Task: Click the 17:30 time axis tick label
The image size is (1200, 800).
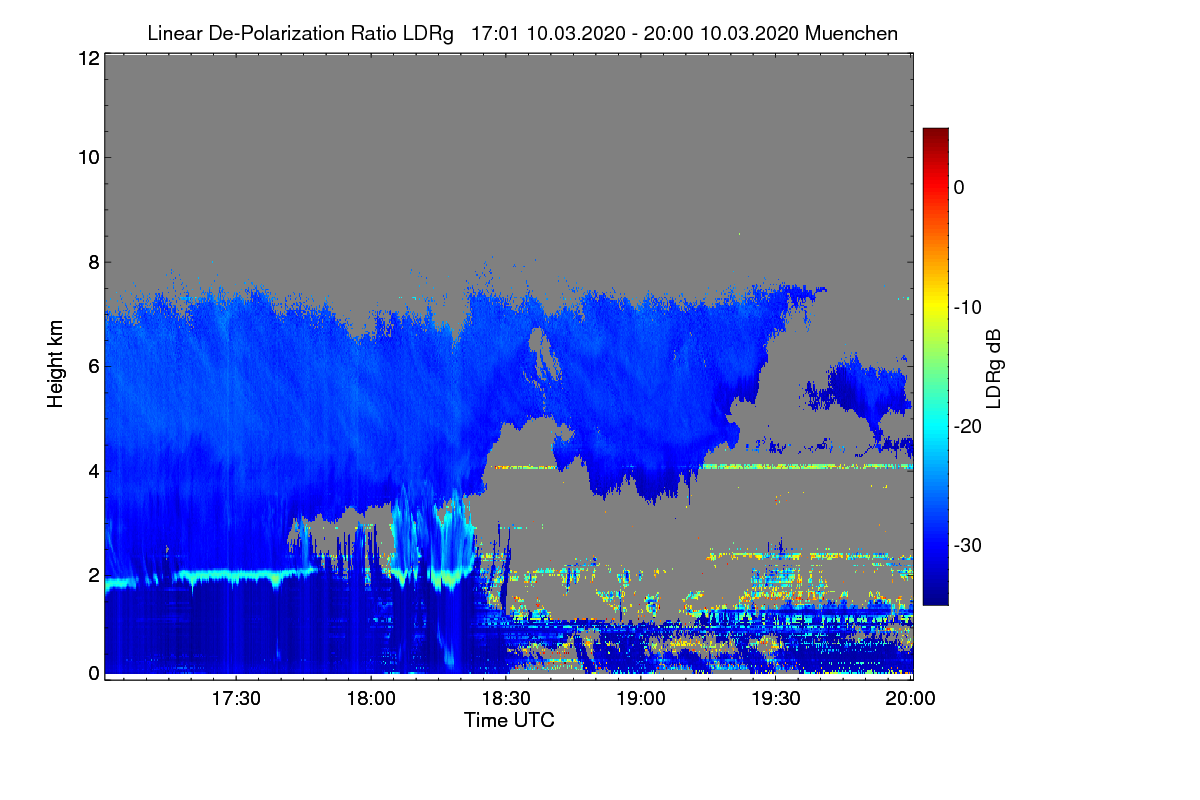Action: click(236, 699)
